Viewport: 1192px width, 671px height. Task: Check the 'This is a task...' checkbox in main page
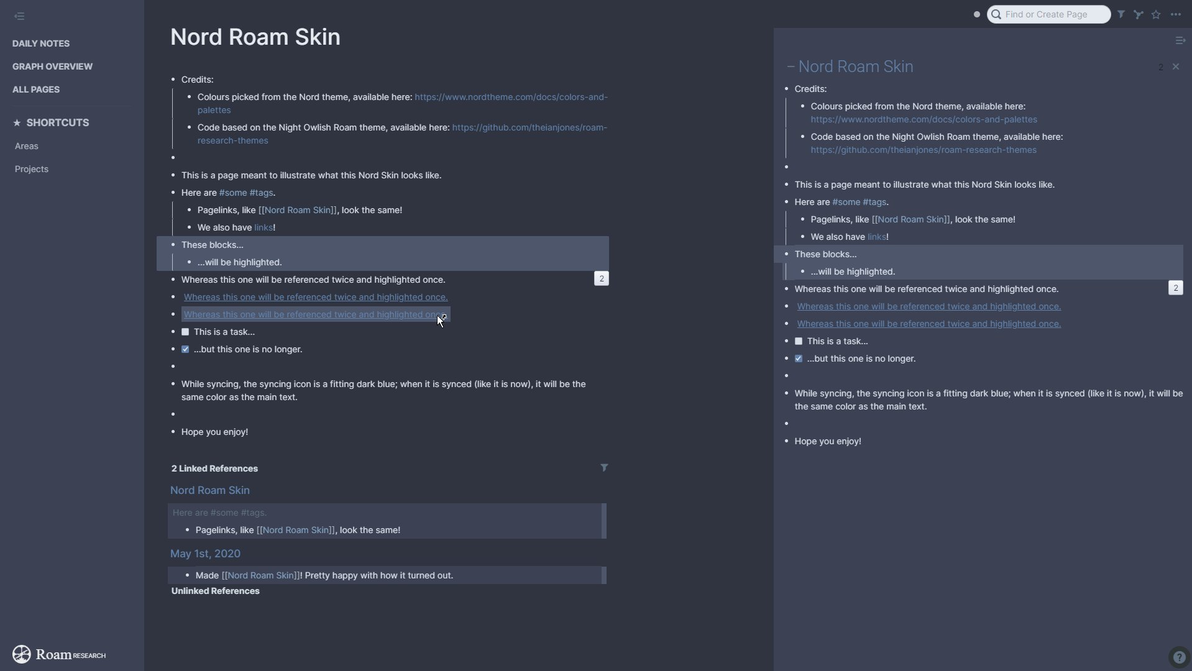185,332
